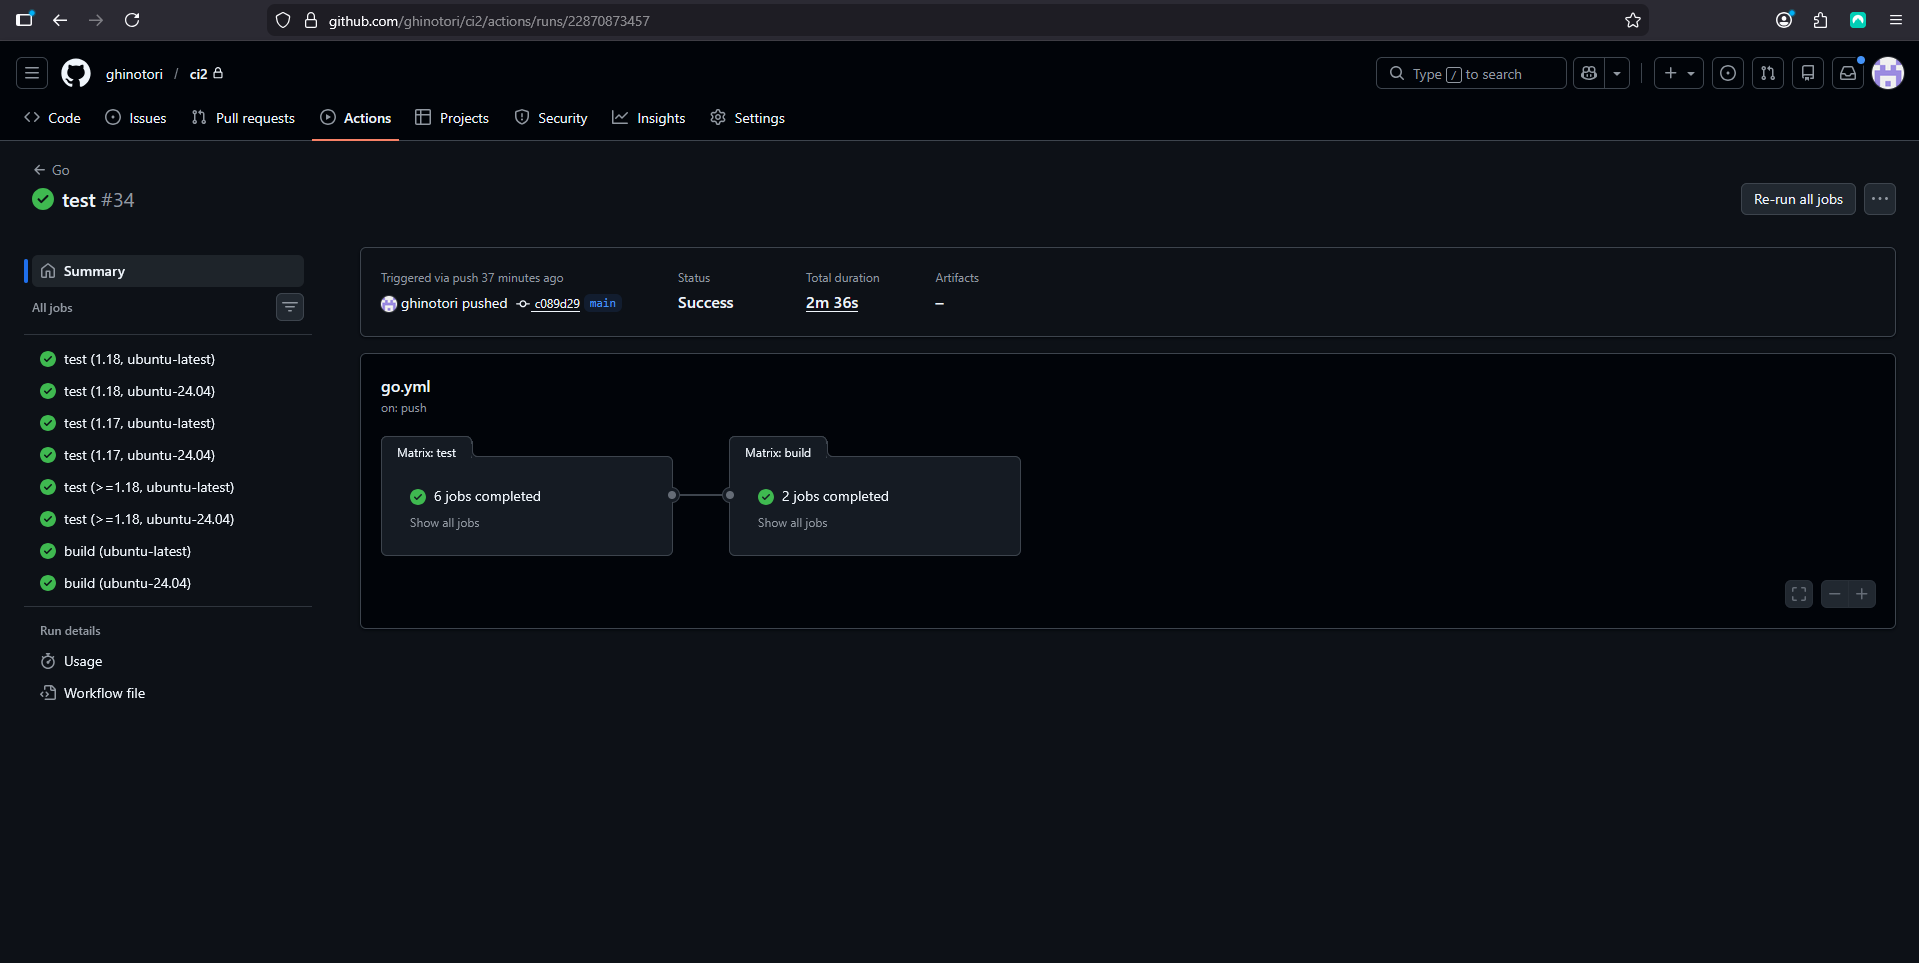Open the Create new plus dropdown
Viewport: 1919px width, 963px height.
pyautogui.click(x=1678, y=73)
